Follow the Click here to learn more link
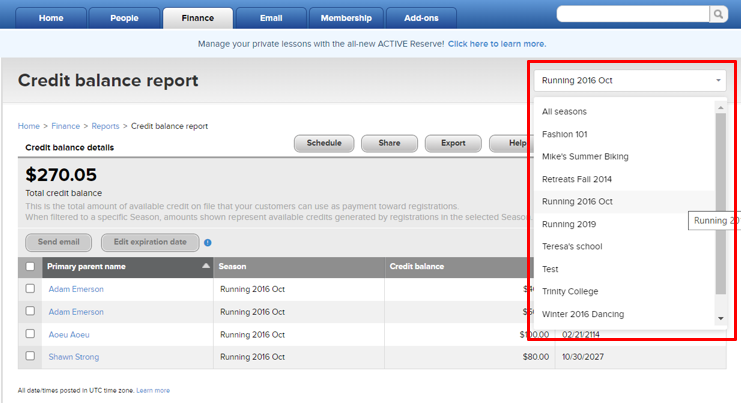 pos(496,44)
